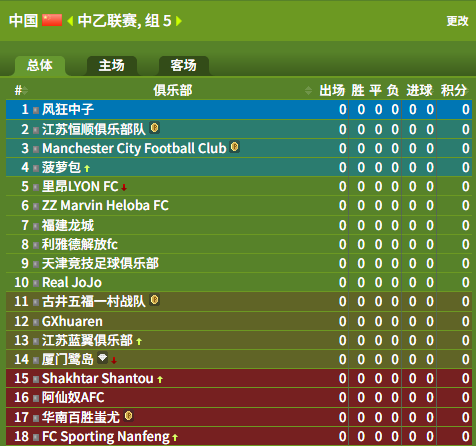This screenshot has height=446, width=476.
Task: Click the China flag icon
Action: point(52,20)
